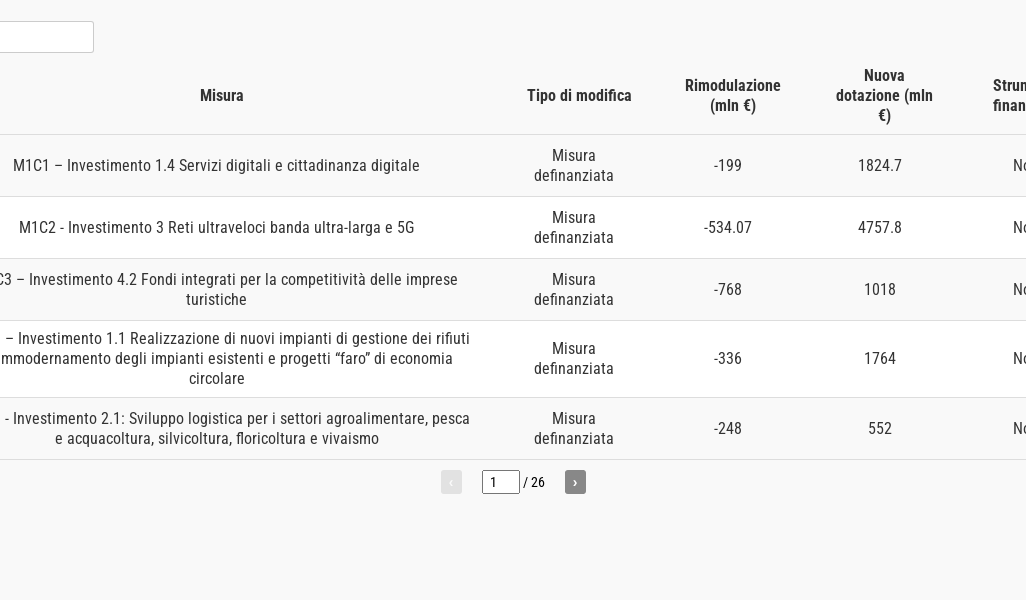Sort by Nuova dotazione column header
1026x600 pixels.
coord(884,96)
